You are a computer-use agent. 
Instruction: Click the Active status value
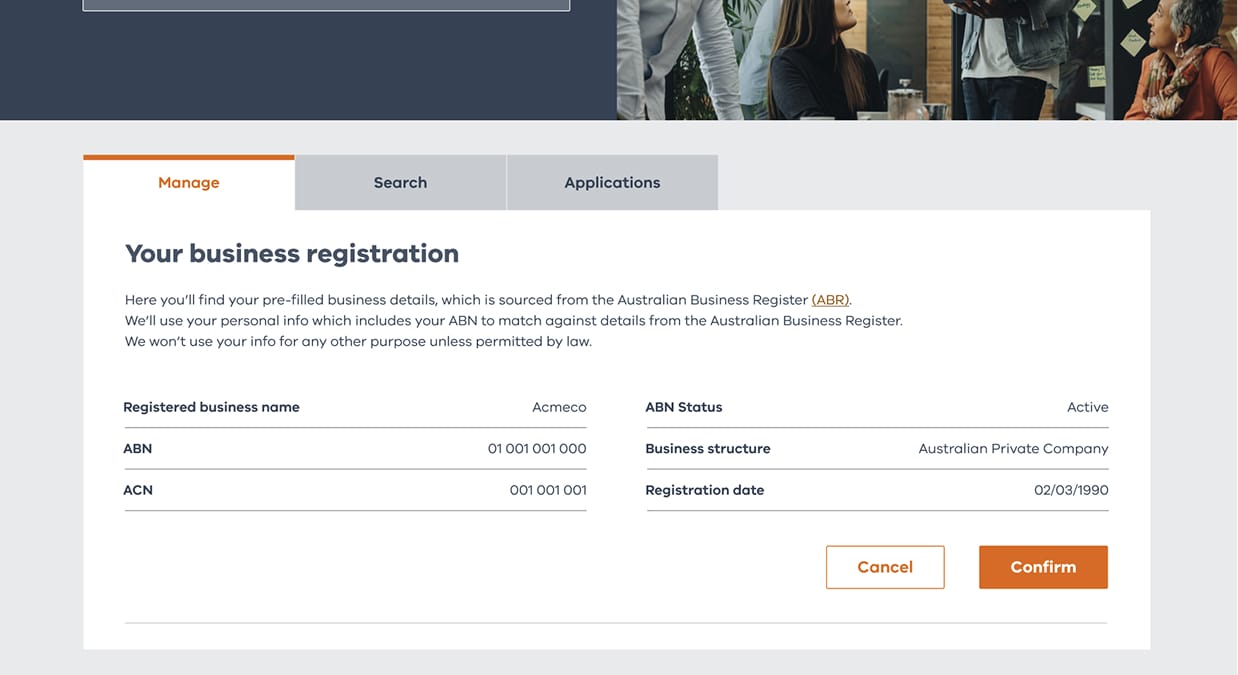1087,407
